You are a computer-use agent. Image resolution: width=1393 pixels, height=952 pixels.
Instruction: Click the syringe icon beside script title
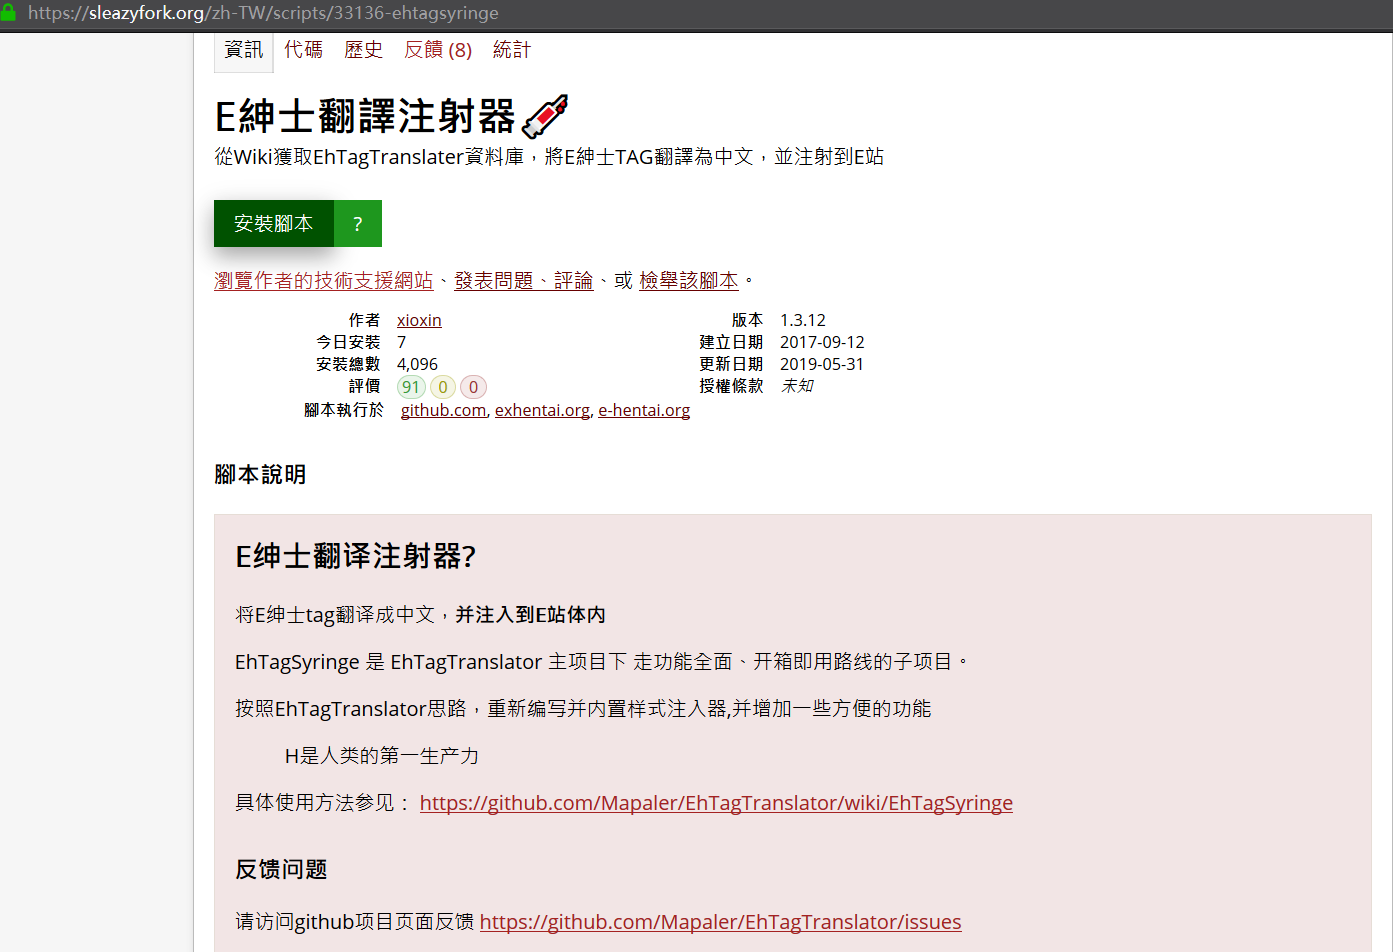pos(546,117)
